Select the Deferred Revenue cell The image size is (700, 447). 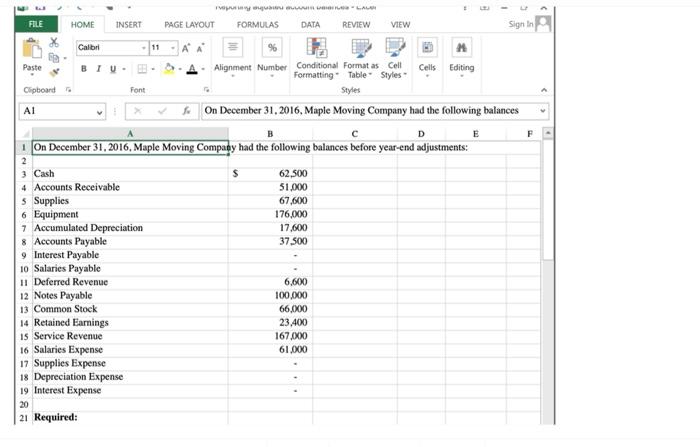[x=130, y=282]
